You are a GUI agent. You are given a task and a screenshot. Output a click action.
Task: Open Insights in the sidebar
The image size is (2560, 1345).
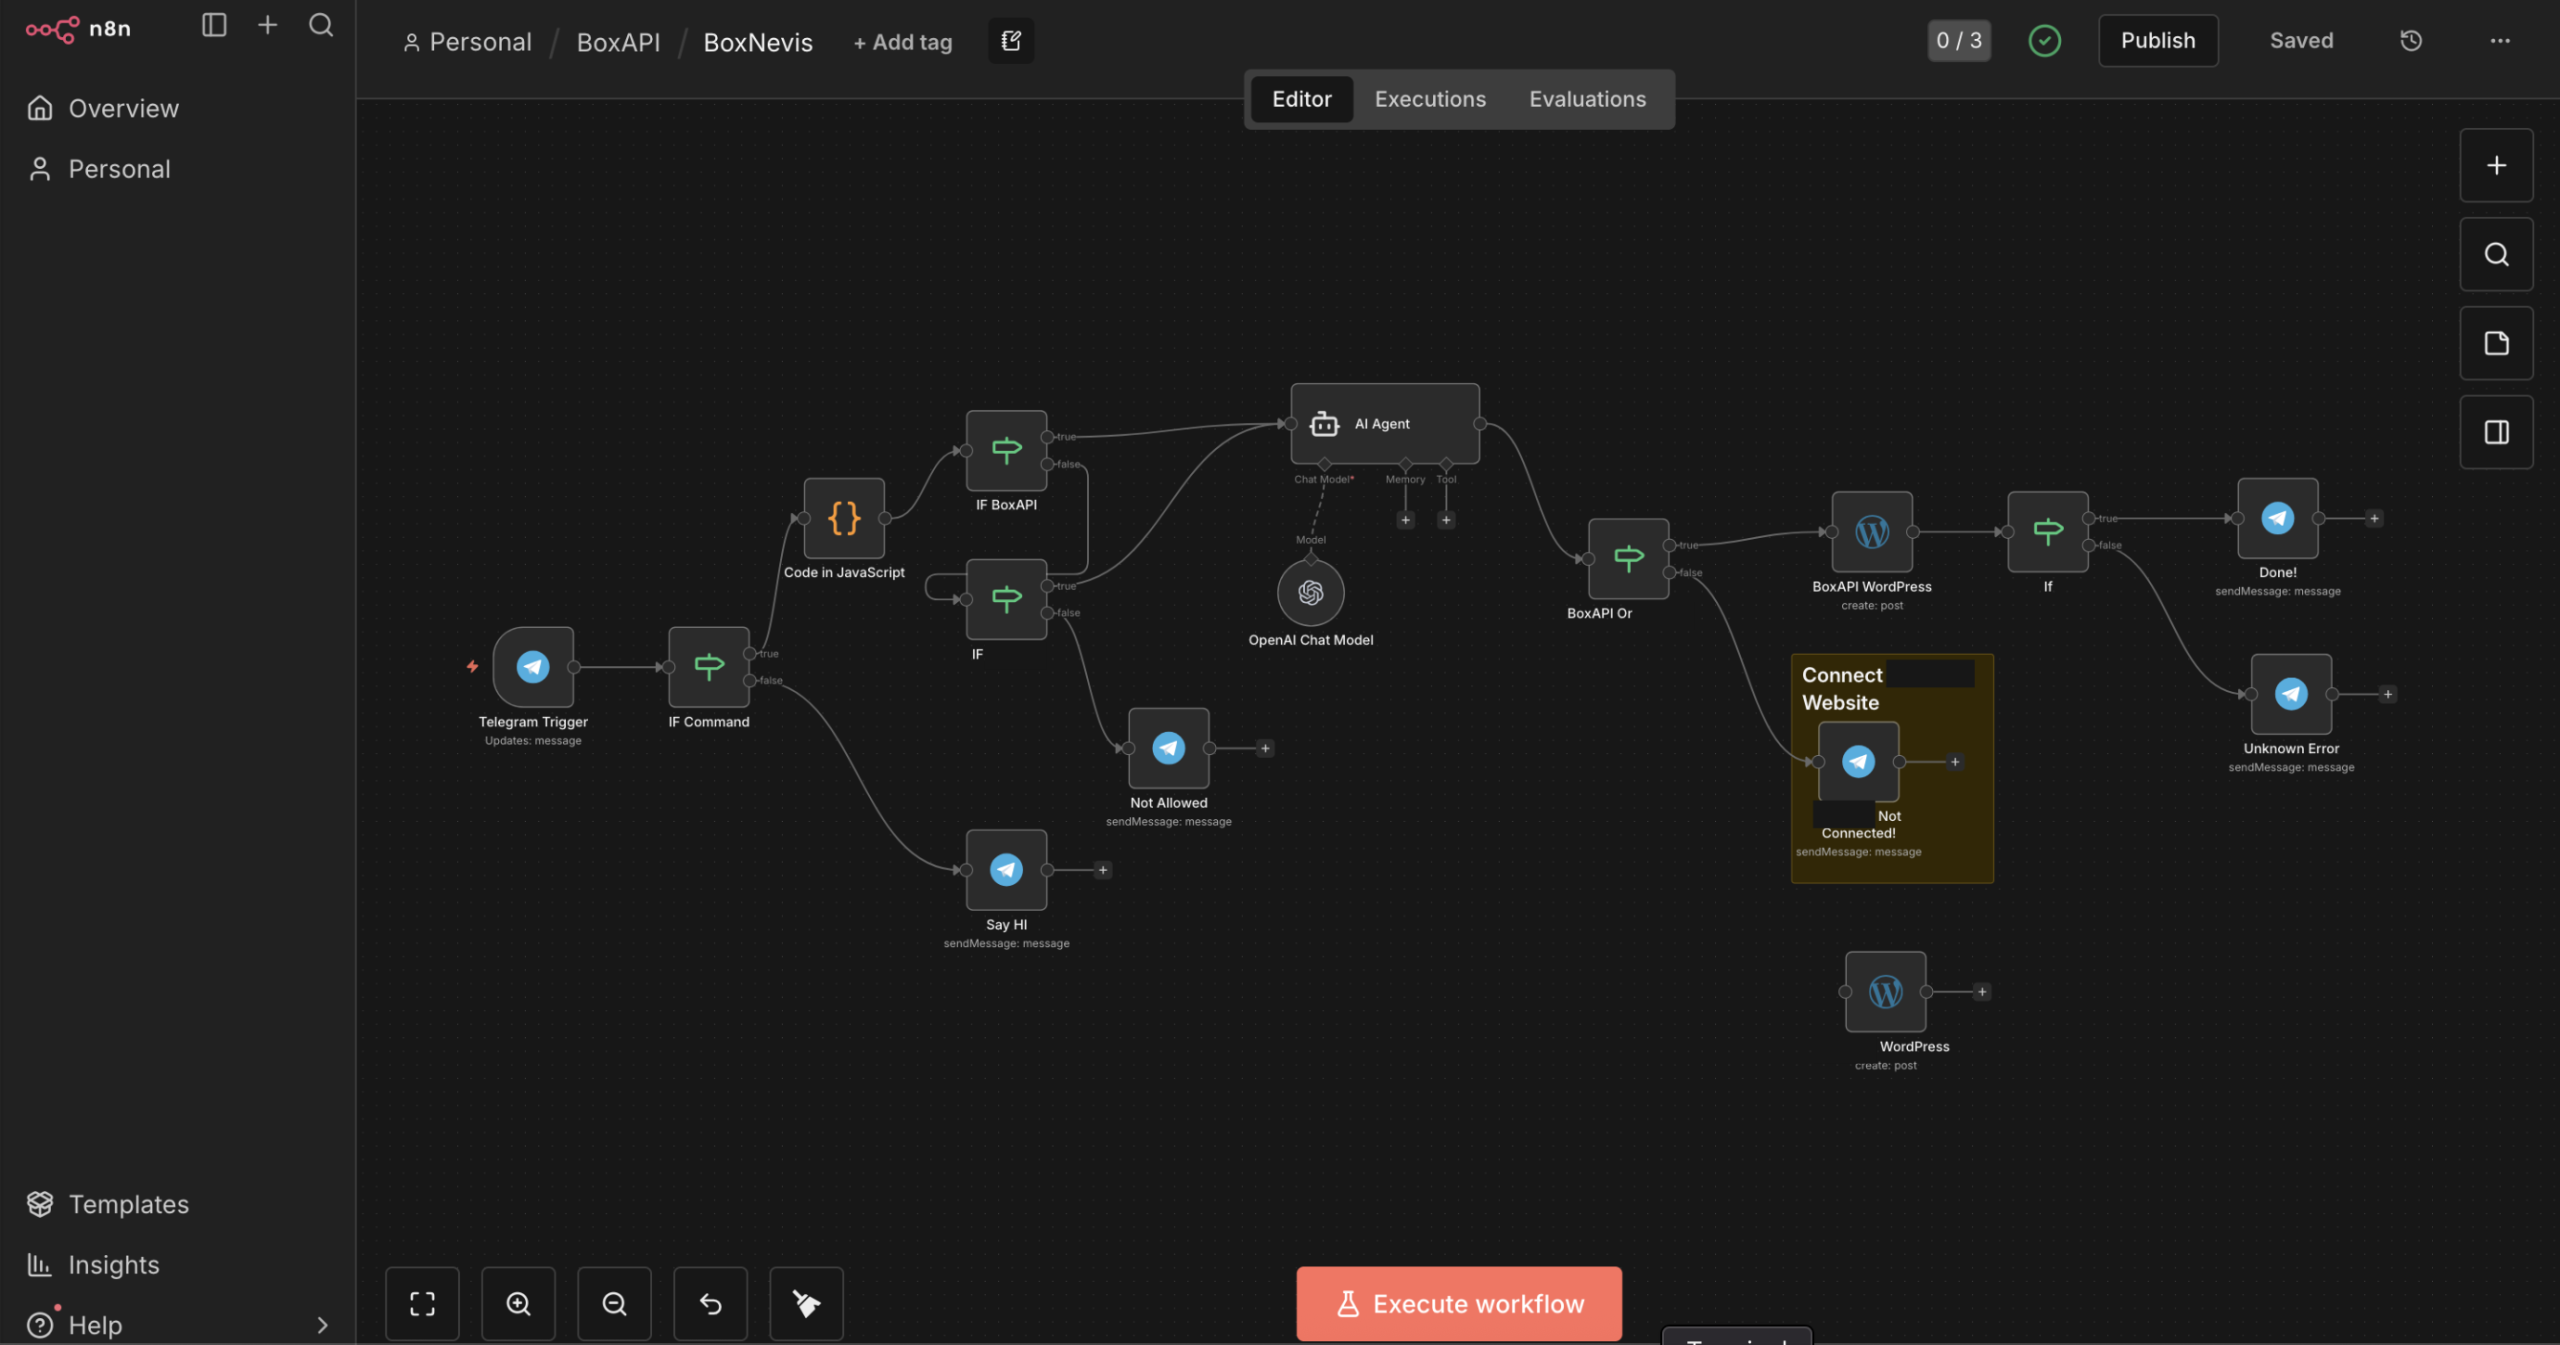[178, 1265]
